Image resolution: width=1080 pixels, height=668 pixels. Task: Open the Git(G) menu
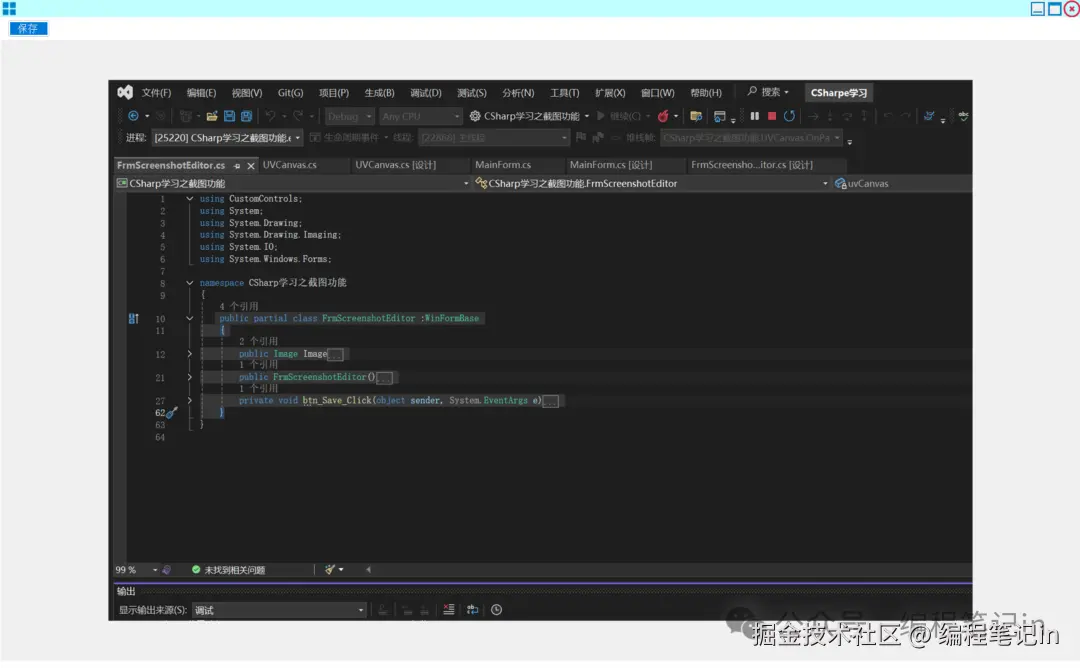pos(290,93)
